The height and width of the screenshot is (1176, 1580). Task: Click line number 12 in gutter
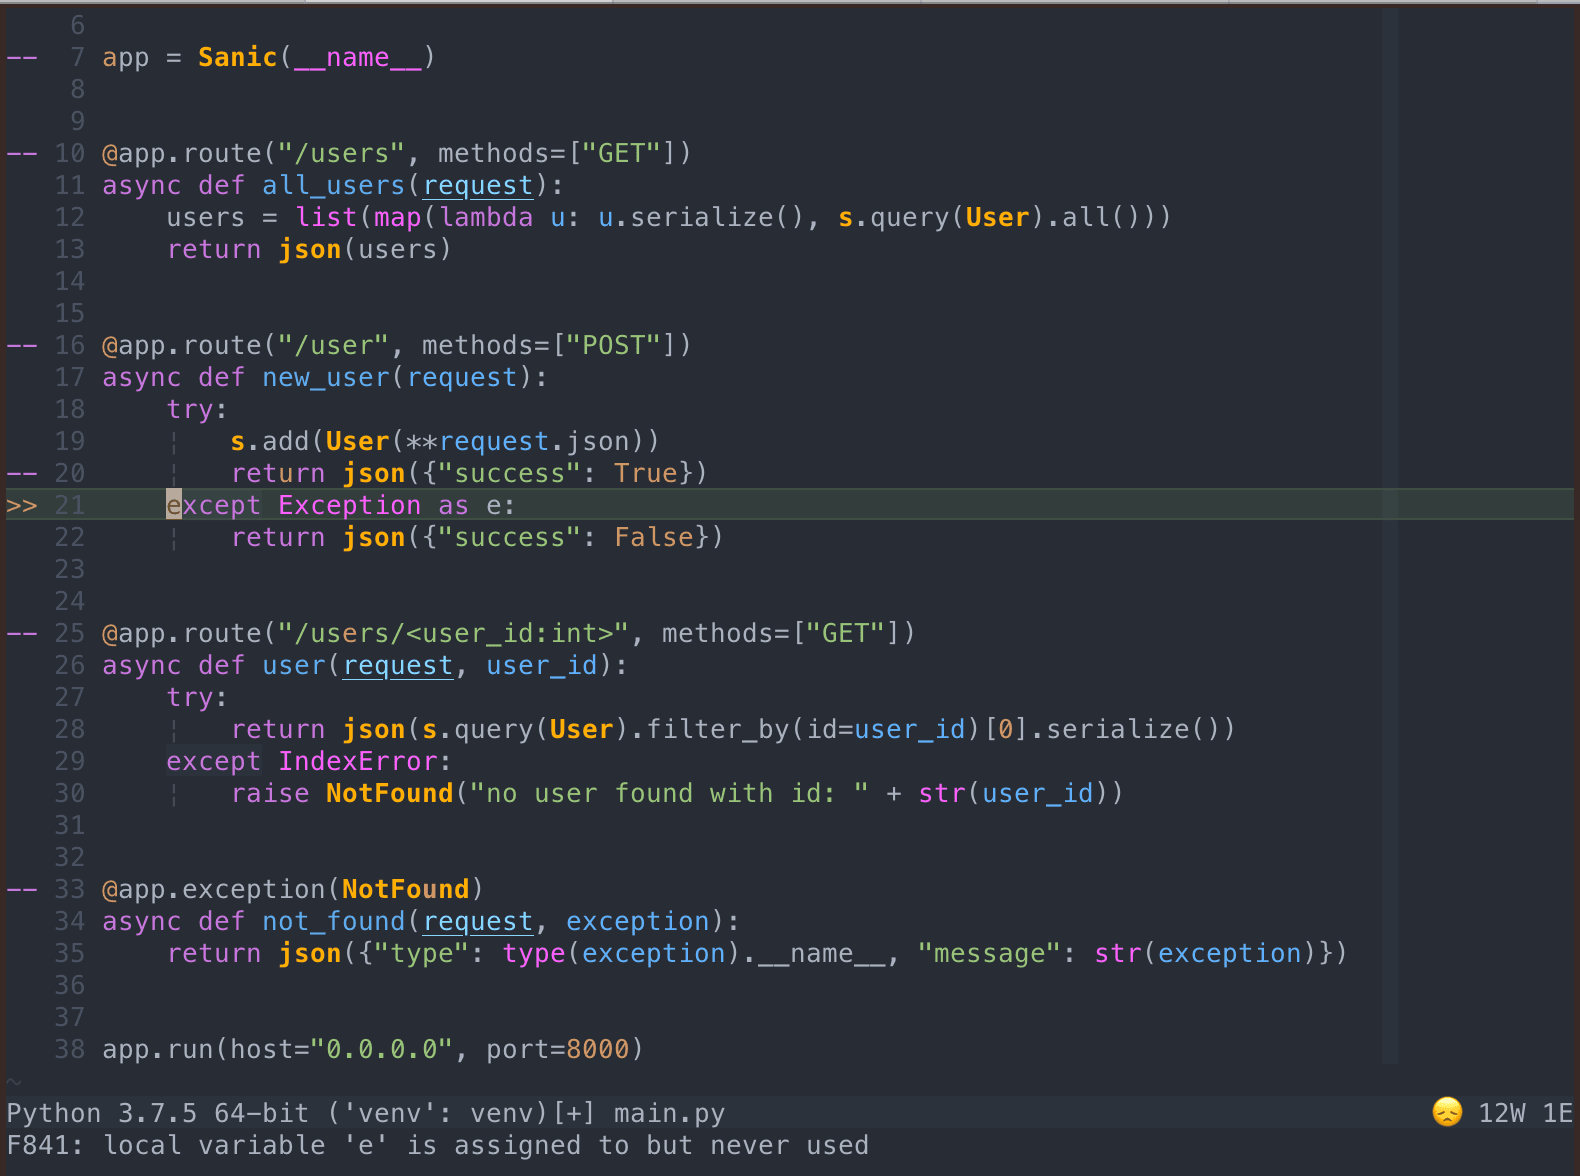pos(70,217)
